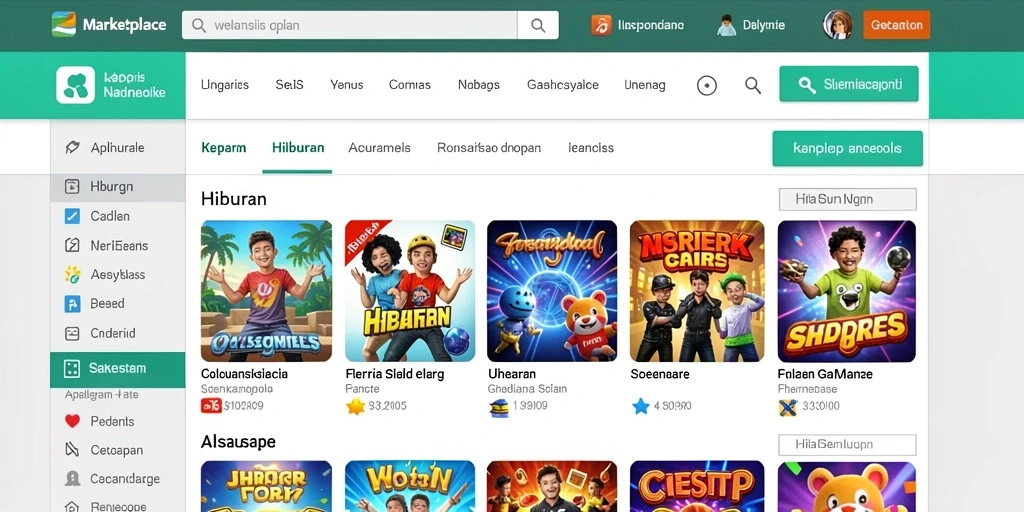1024x512 pixels.
Task: Click the yellow star rating under Flerria Siald
Action: [x=355, y=406]
